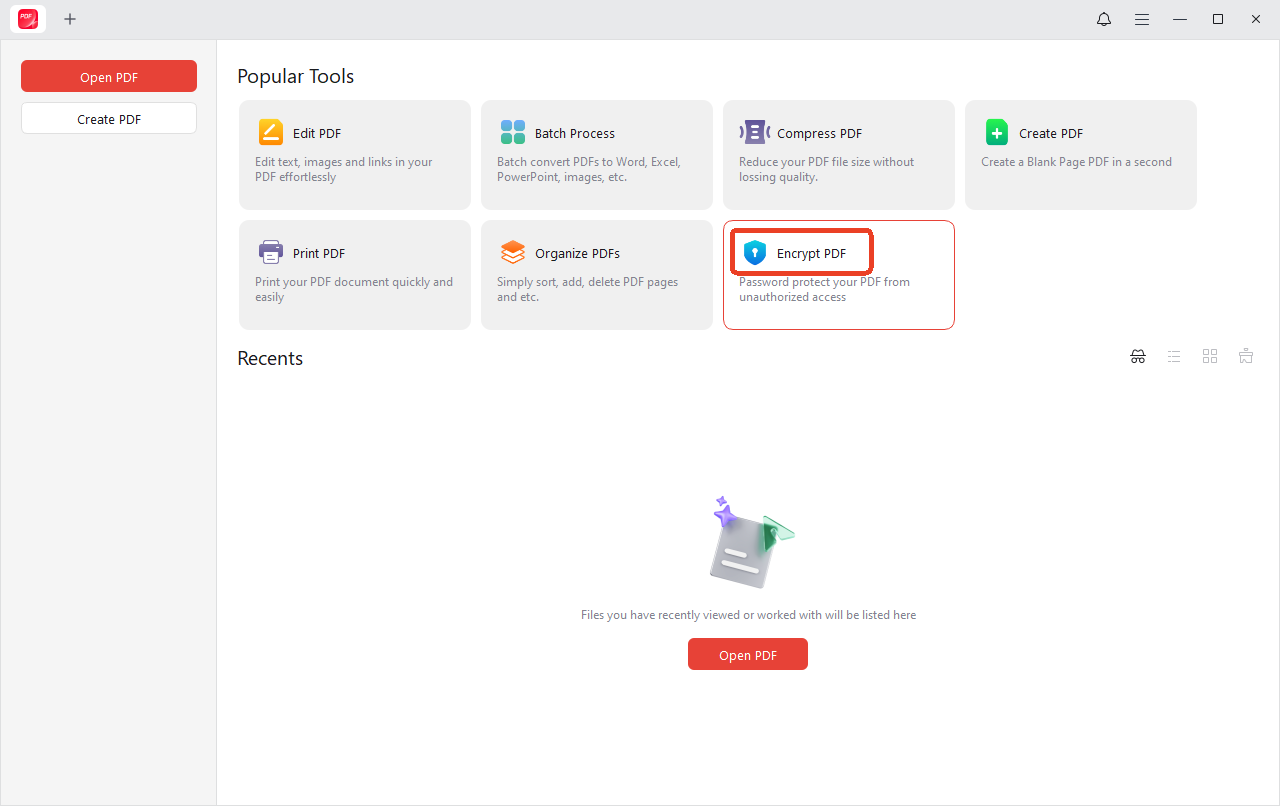Click the PDF app home tab

[28, 19]
